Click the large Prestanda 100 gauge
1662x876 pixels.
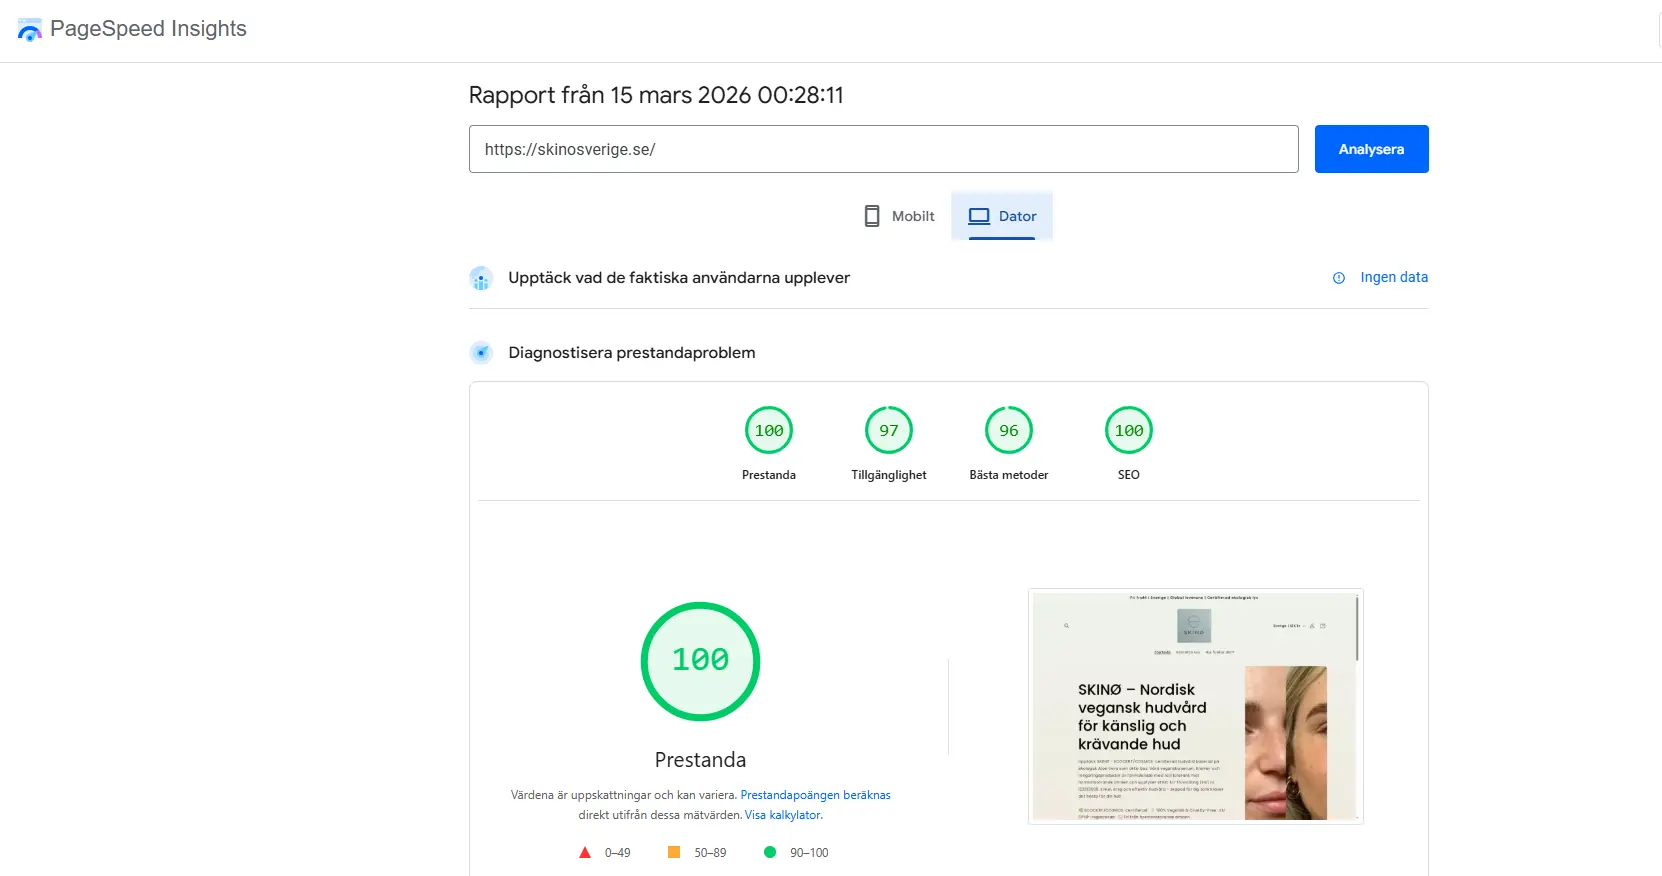pos(700,661)
